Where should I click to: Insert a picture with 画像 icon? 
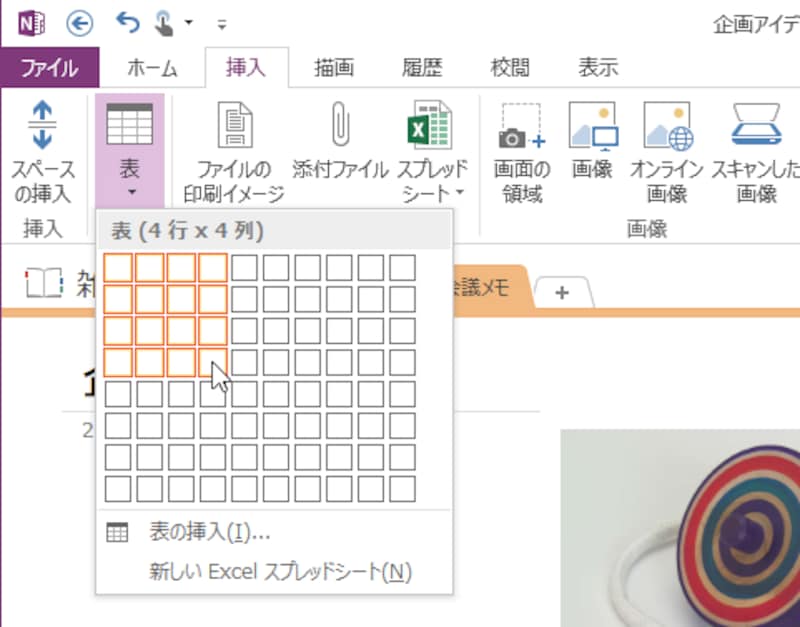[592, 126]
